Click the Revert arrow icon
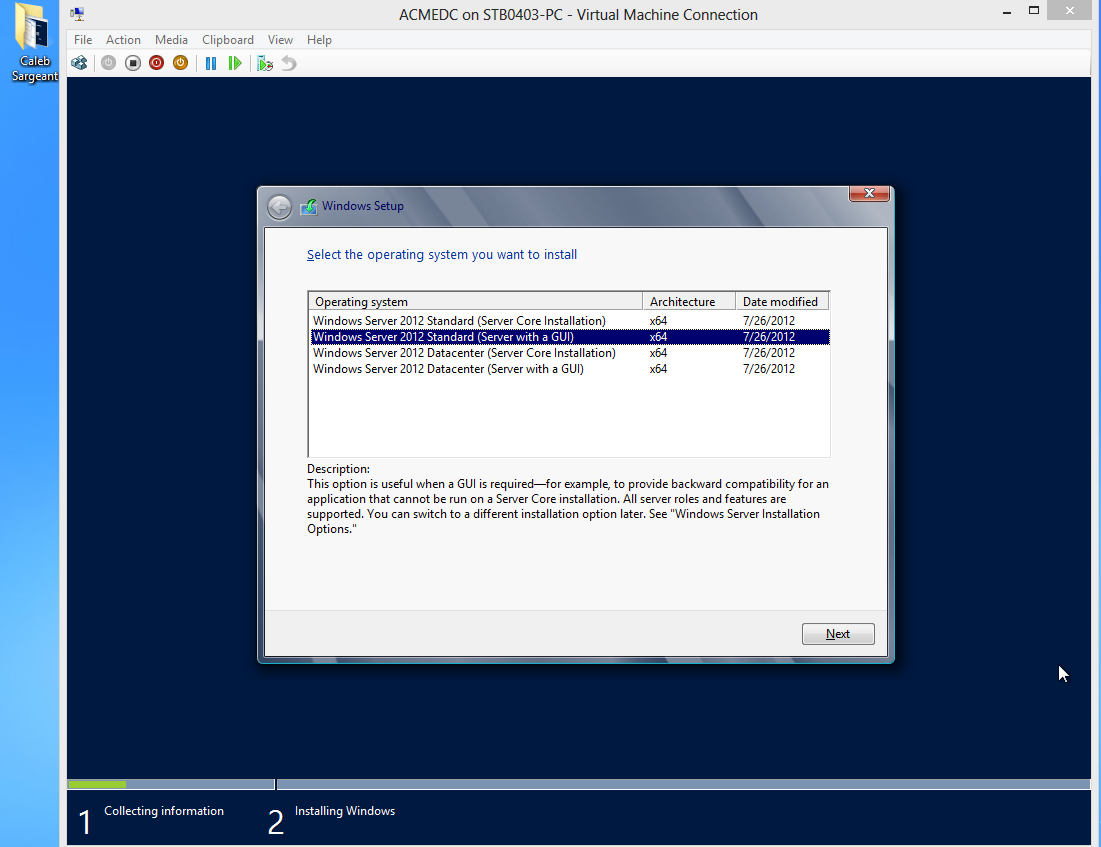 (x=289, y=63)
